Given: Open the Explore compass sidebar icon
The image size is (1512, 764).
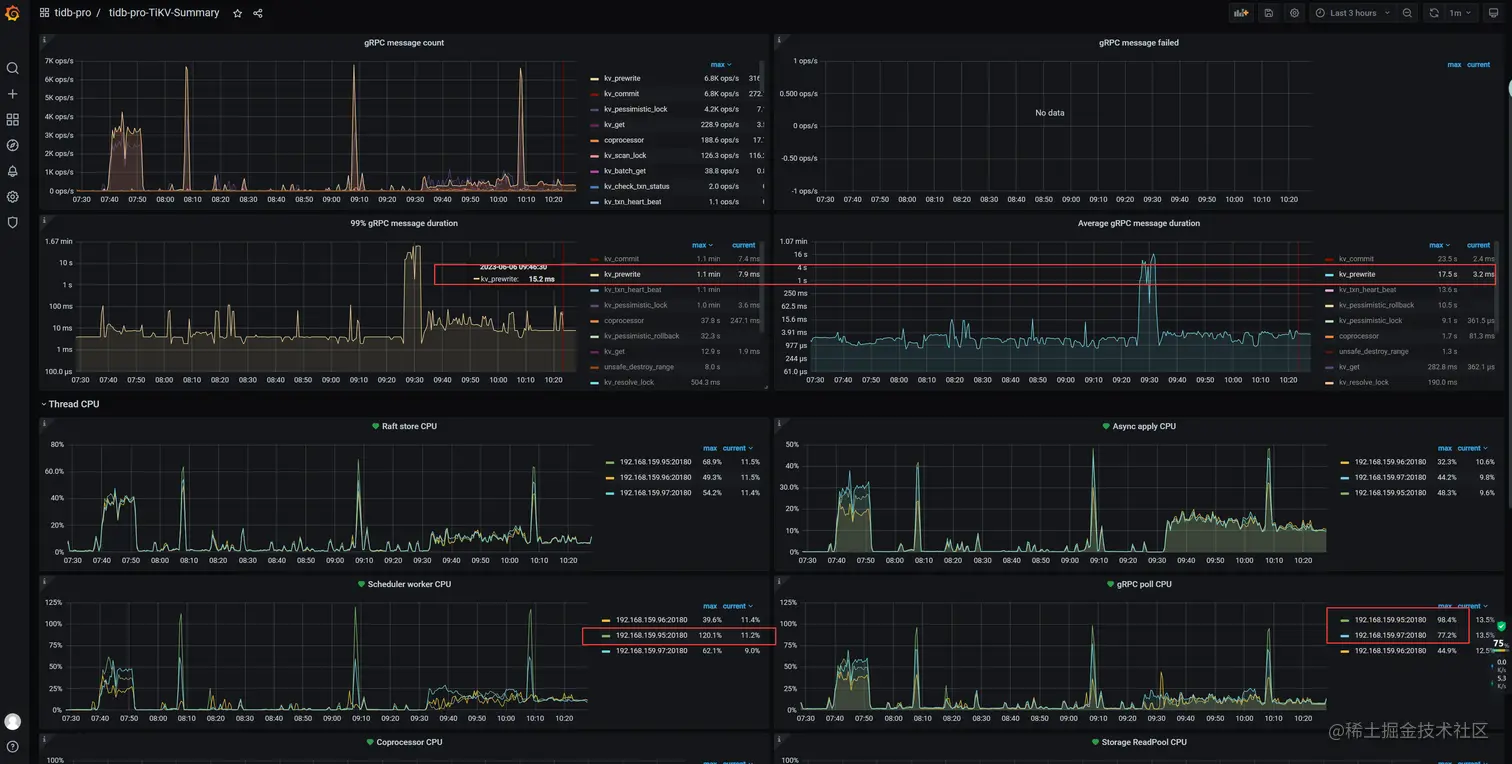Looking at the screenshot, I should 13,145.
